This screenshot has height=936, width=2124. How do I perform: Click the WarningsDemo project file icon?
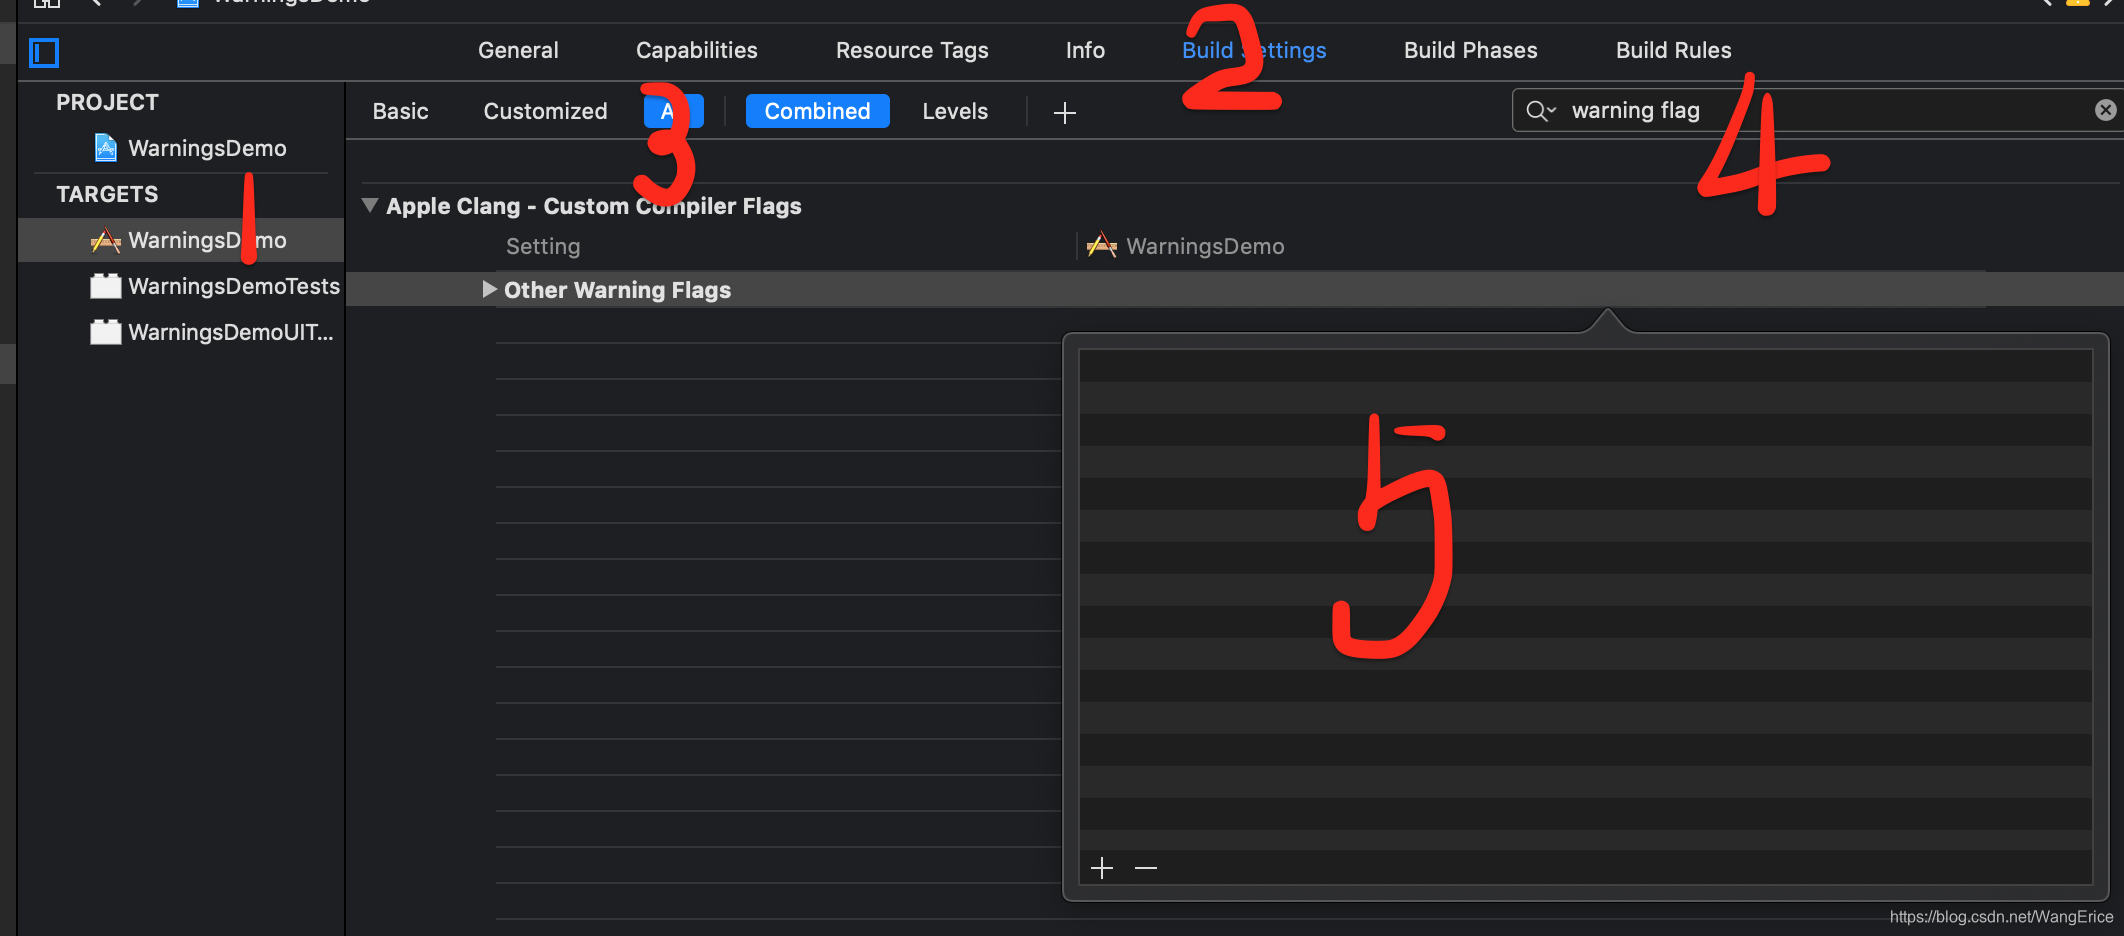[105, 148]
